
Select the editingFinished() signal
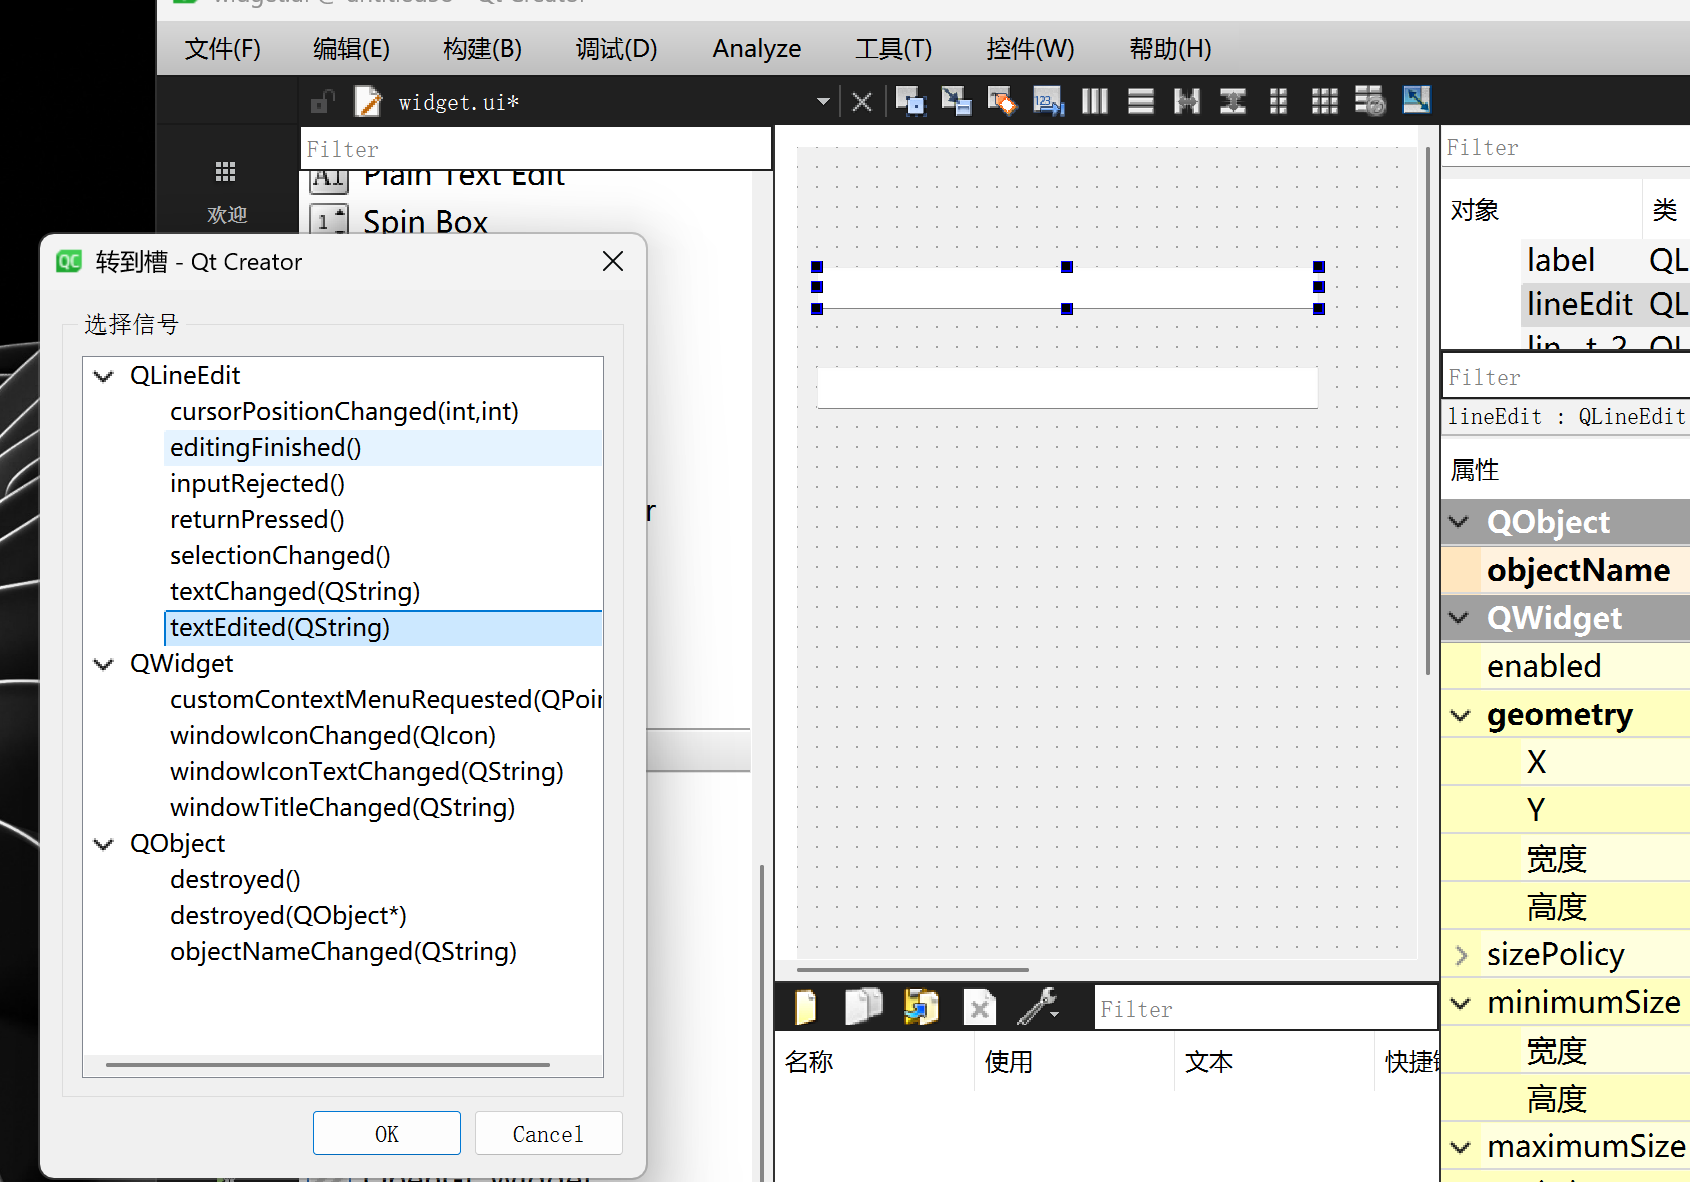pos(266,448)
